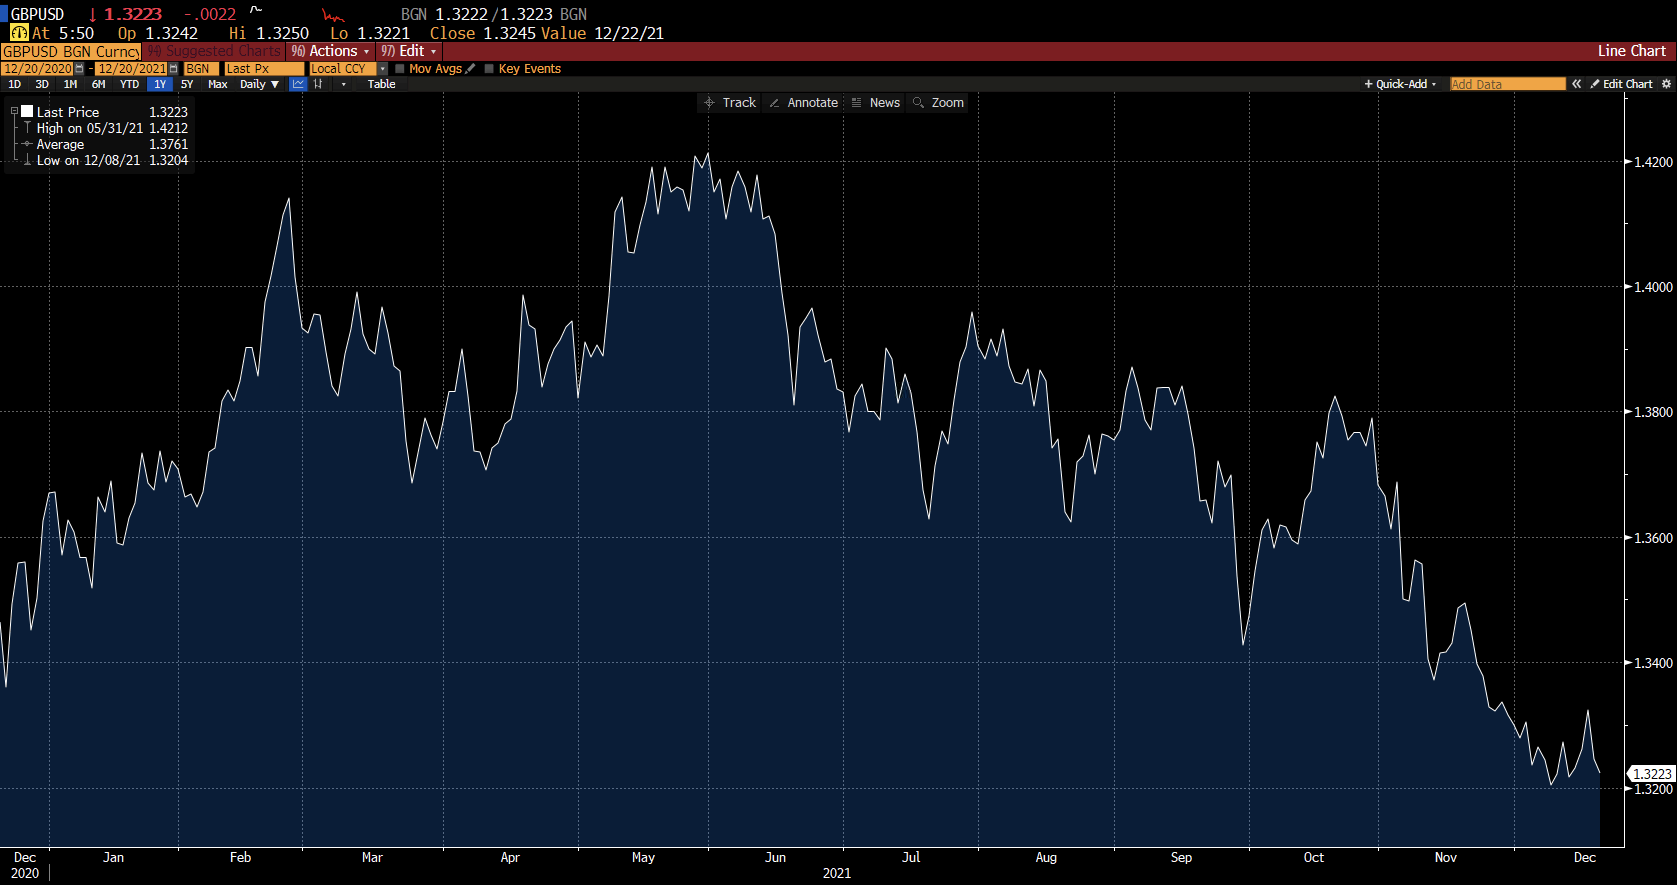Viewport: 1677px width, 885px height.
Task: Click the Low marker icon in legend
Action: pyautogui.click(x=28, y=160)
